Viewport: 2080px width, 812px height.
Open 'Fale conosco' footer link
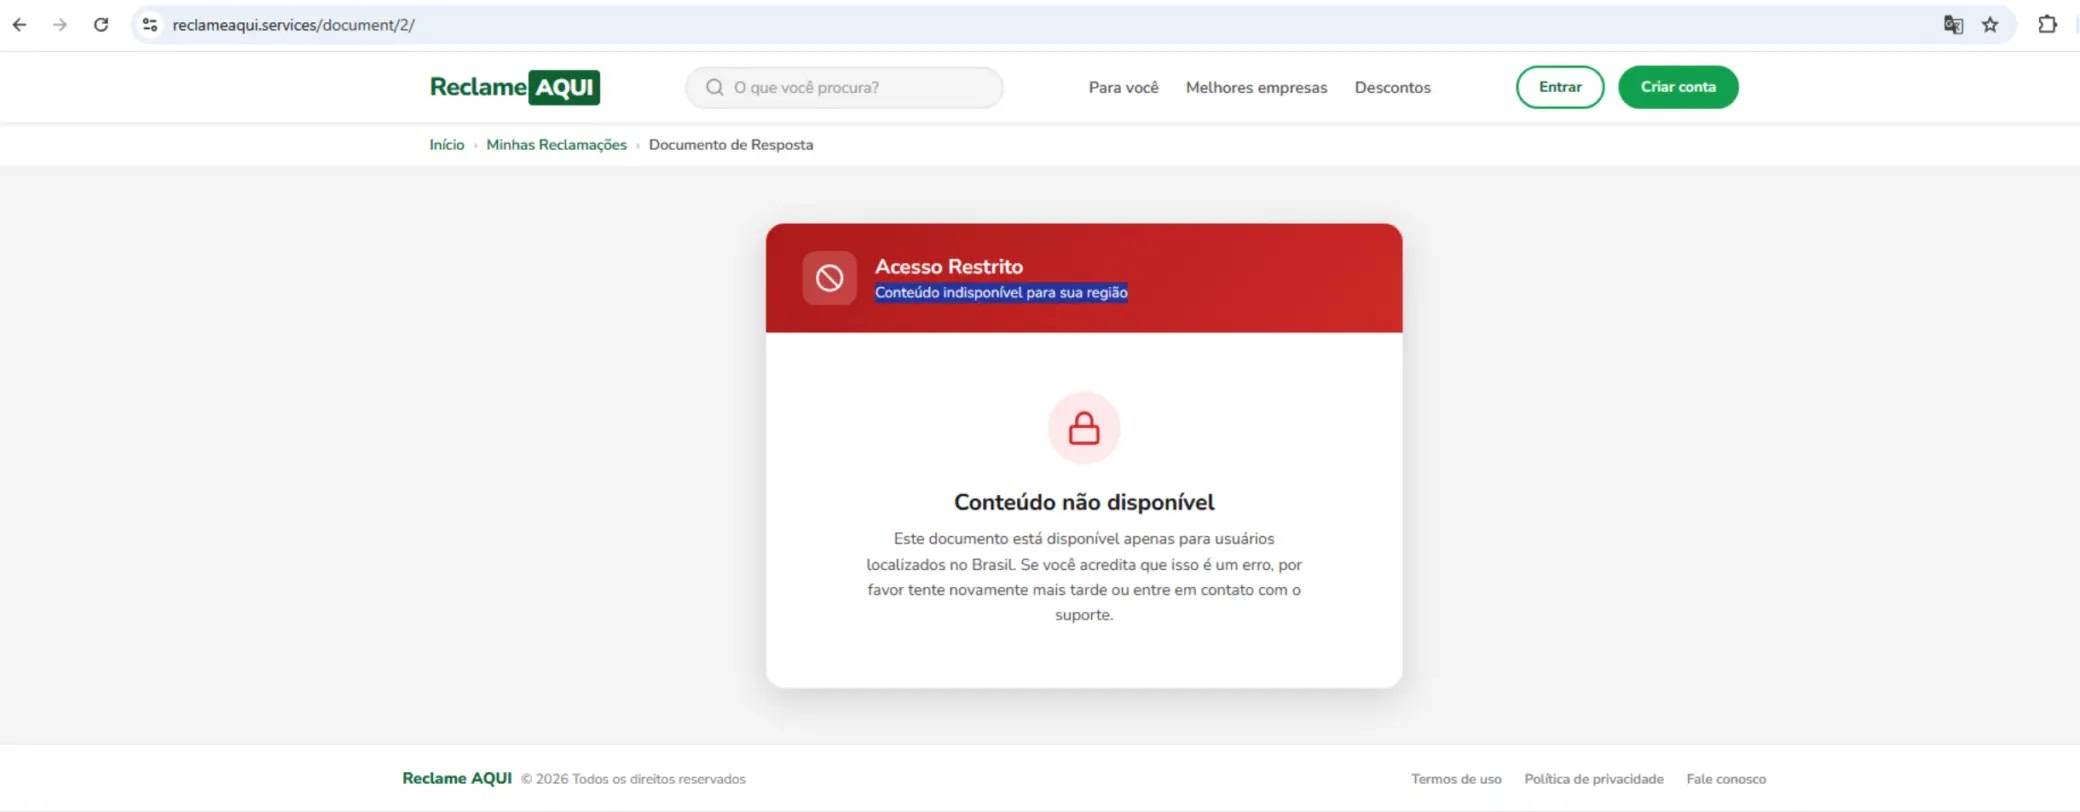point(1726,779)
